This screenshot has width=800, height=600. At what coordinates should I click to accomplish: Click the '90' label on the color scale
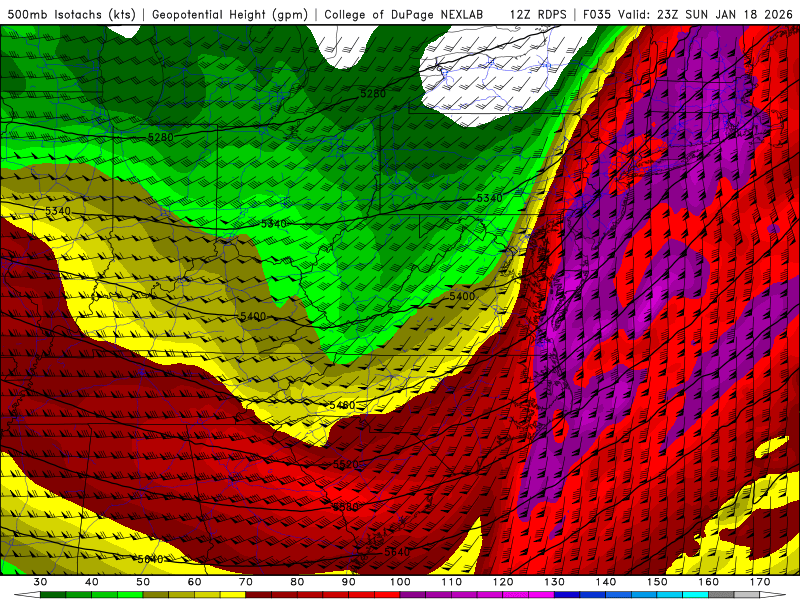click(x=348, y=582)
